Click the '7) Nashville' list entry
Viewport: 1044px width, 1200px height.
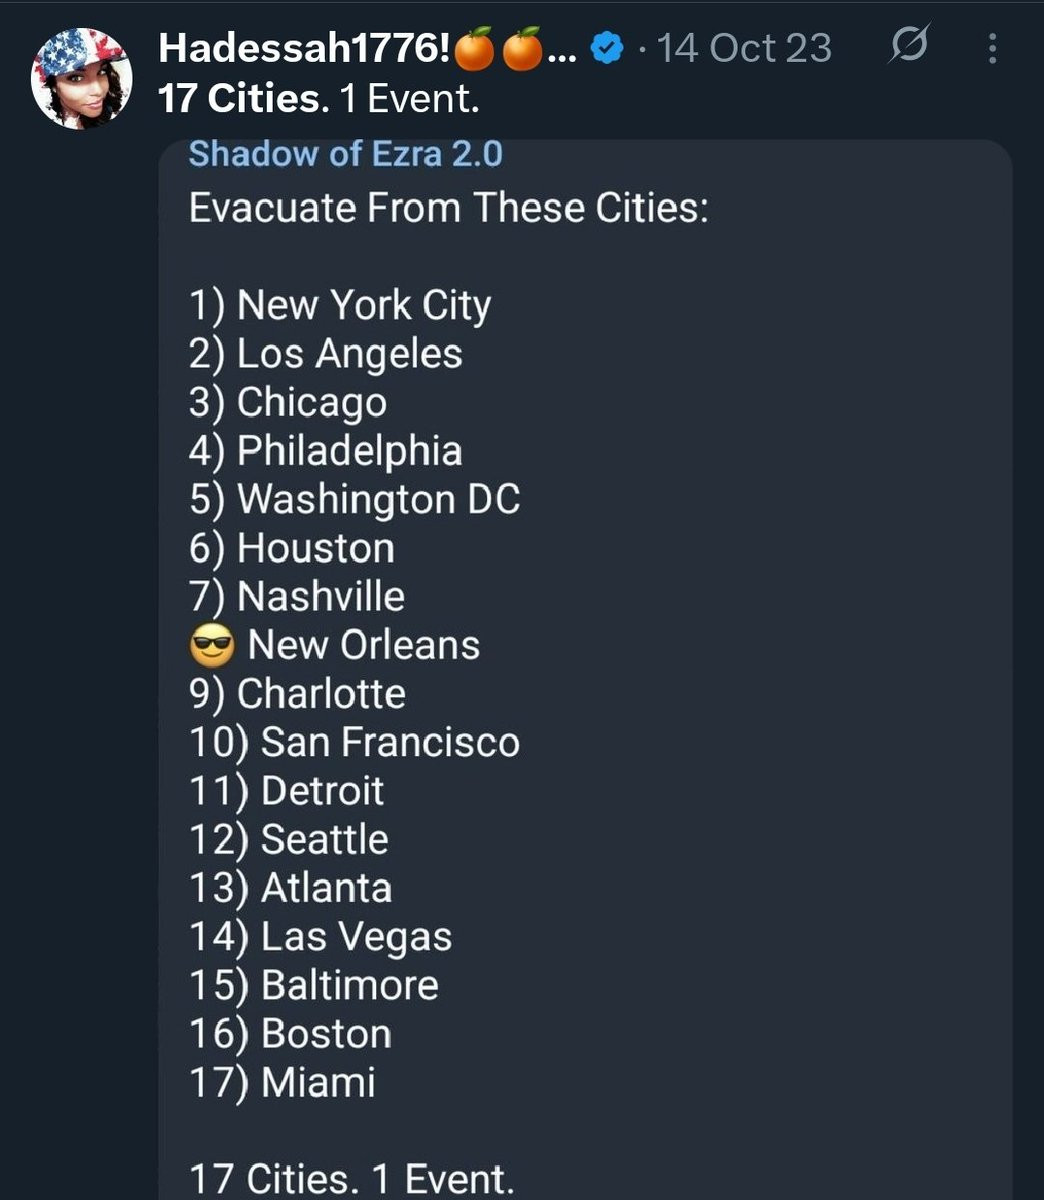tap(297, 597)
